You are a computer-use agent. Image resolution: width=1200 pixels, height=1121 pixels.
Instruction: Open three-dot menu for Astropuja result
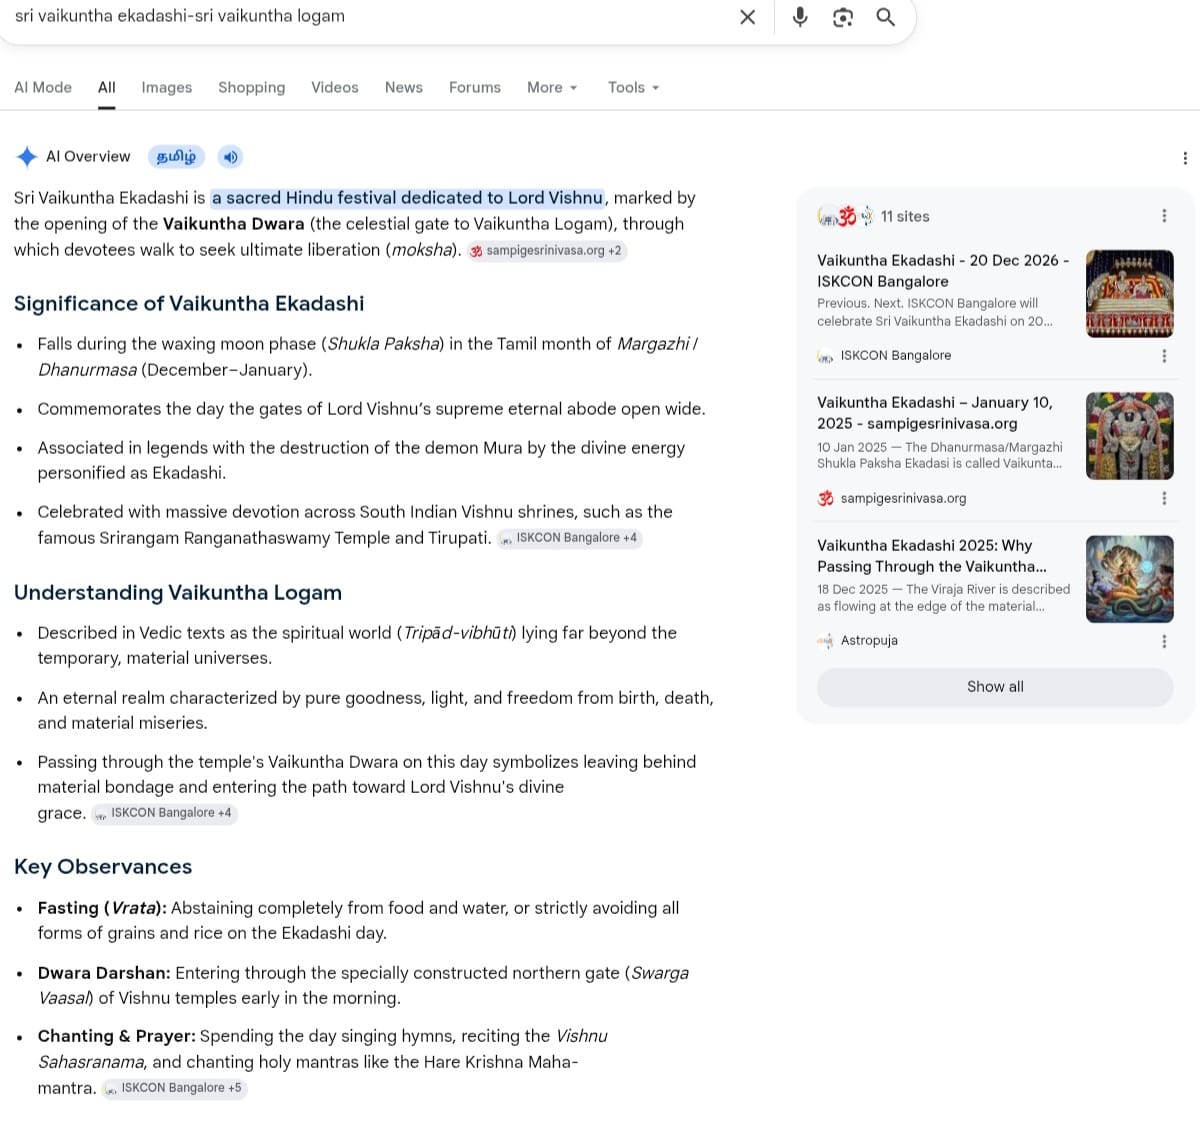tap(1164, 641)
